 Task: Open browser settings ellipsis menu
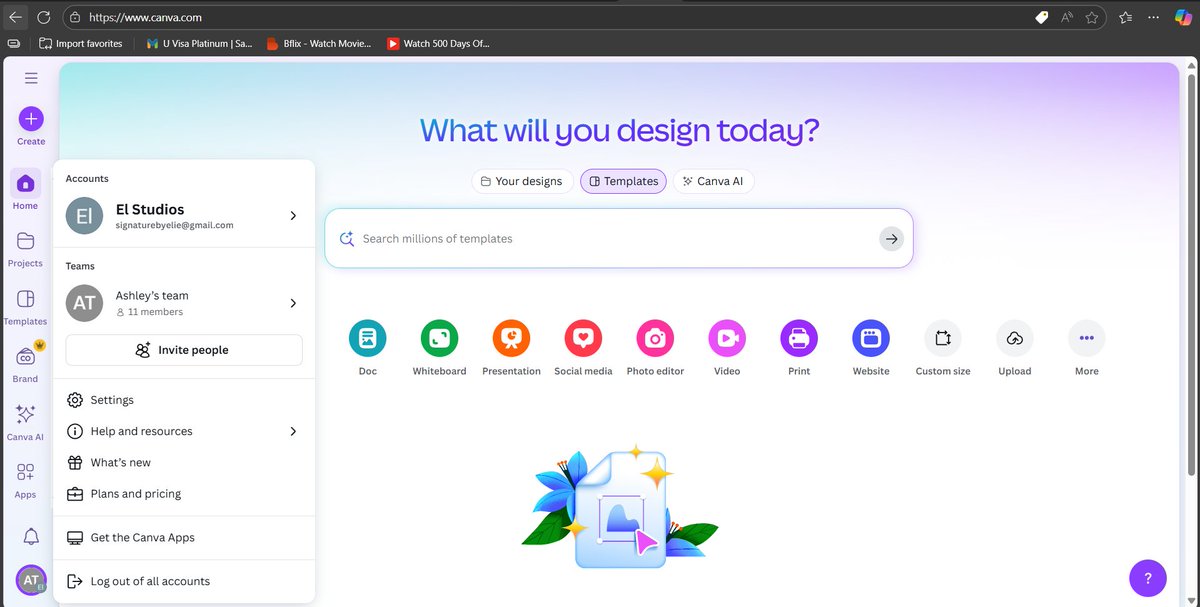(x=1155, y=17)
